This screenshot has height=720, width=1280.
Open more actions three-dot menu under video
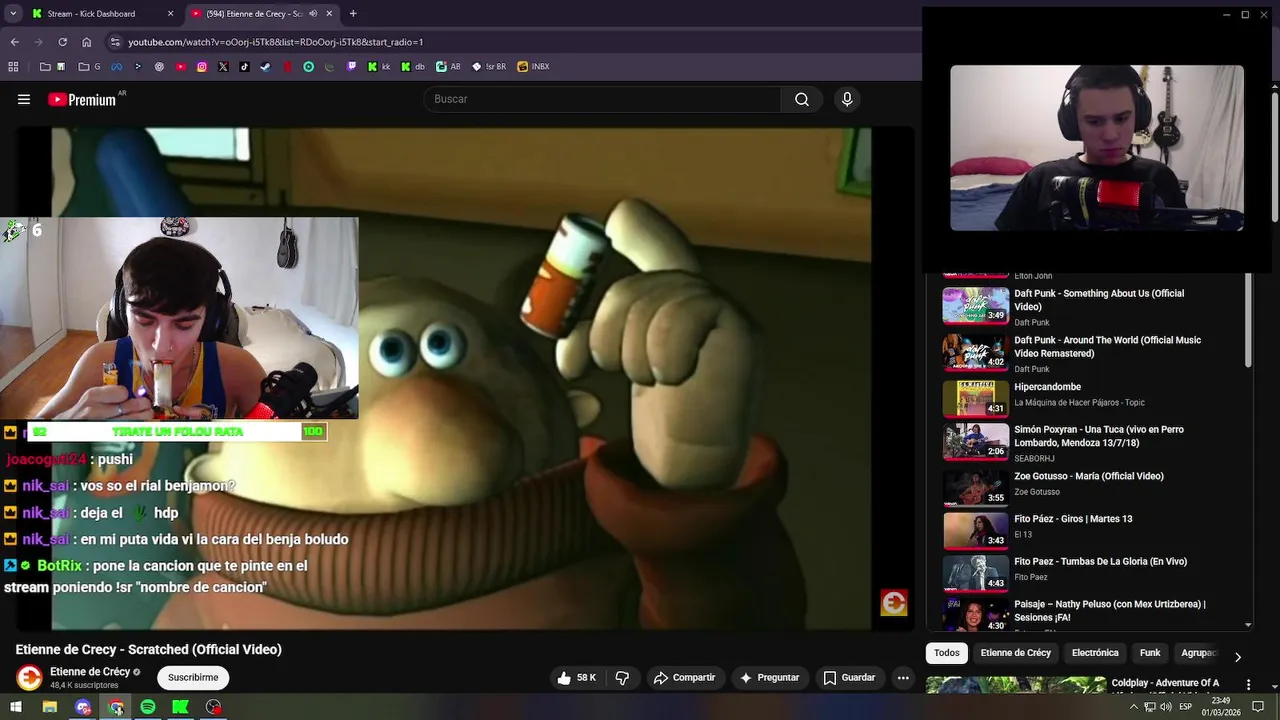(903, 678)
